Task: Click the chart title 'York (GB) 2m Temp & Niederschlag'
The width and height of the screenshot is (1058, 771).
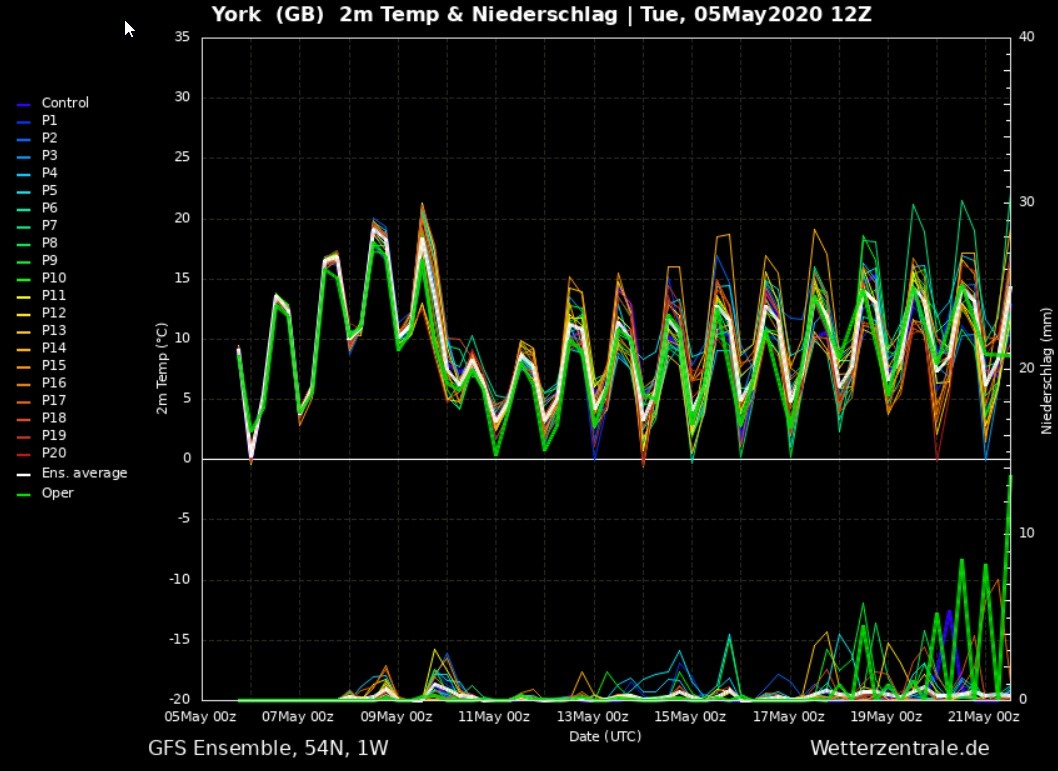Action: (x=414, y=14)
